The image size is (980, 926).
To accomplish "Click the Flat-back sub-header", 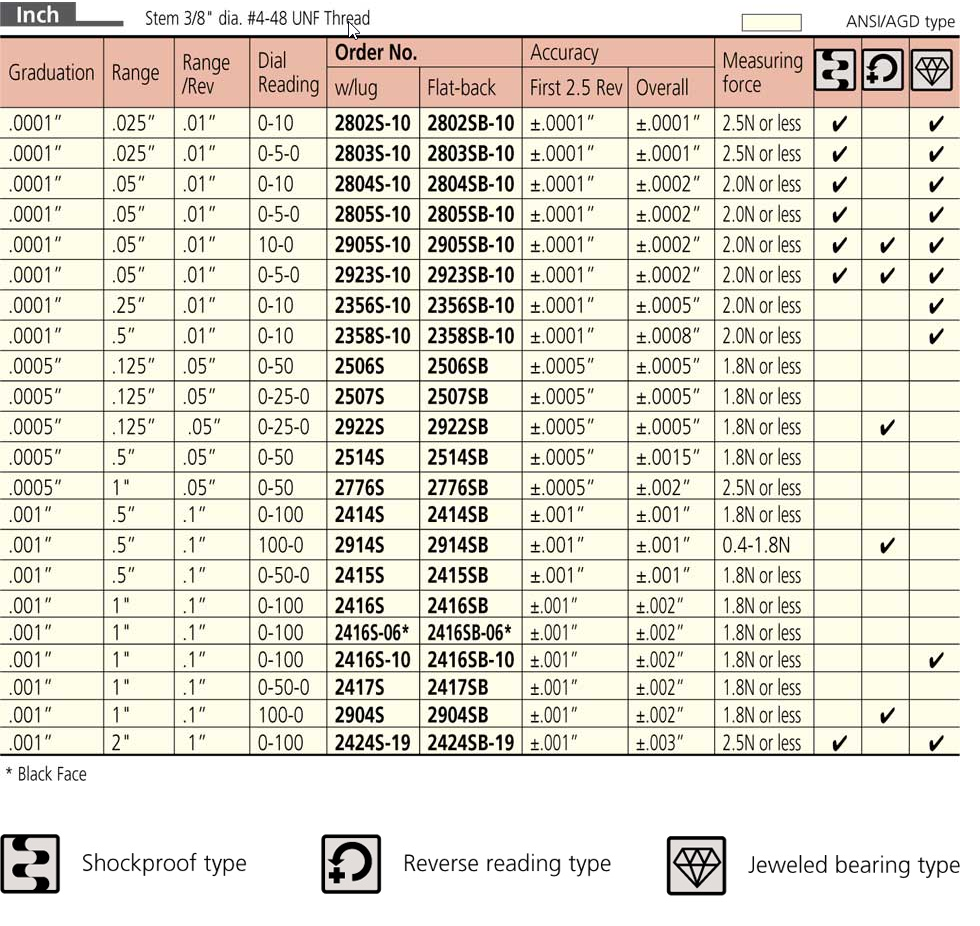I will tap(461, 88).
